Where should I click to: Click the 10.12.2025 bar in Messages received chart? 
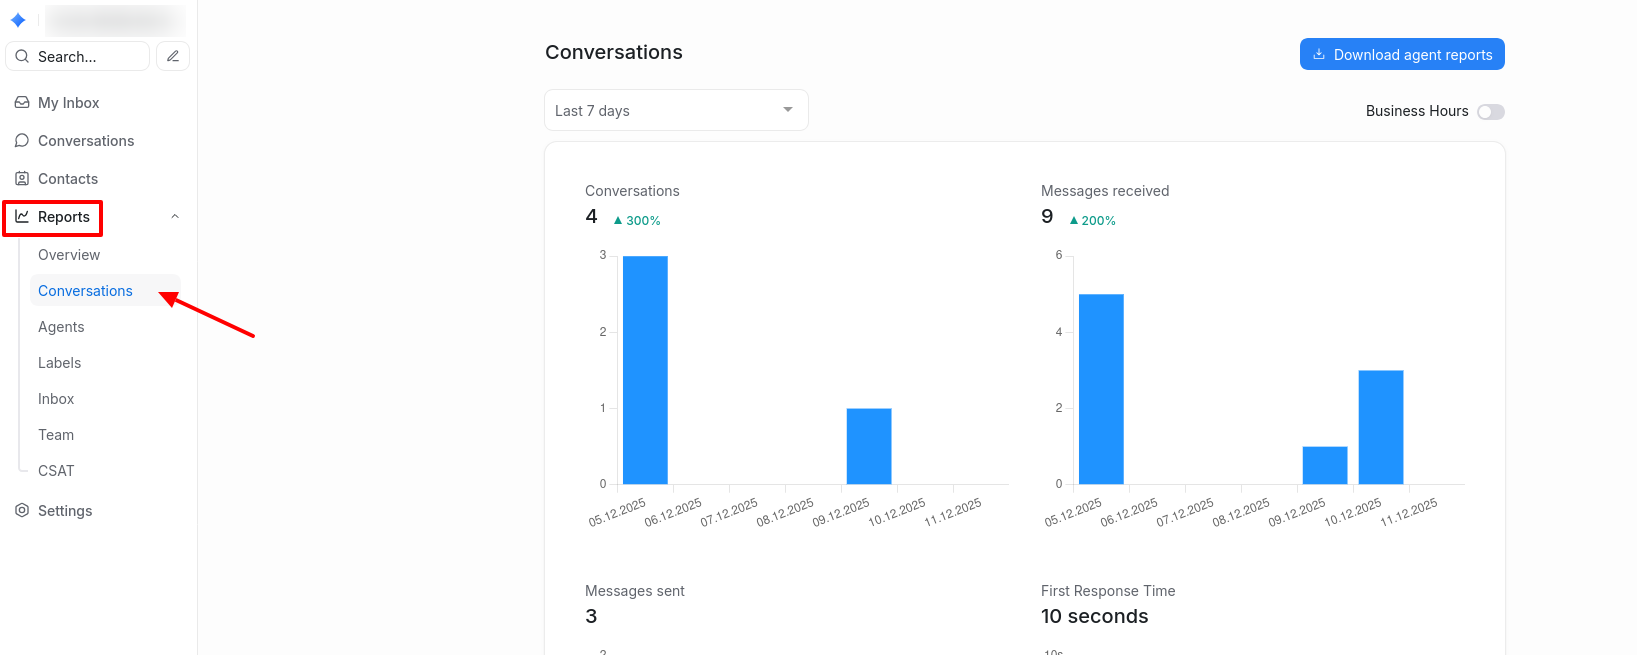(x=1380, y=427)
